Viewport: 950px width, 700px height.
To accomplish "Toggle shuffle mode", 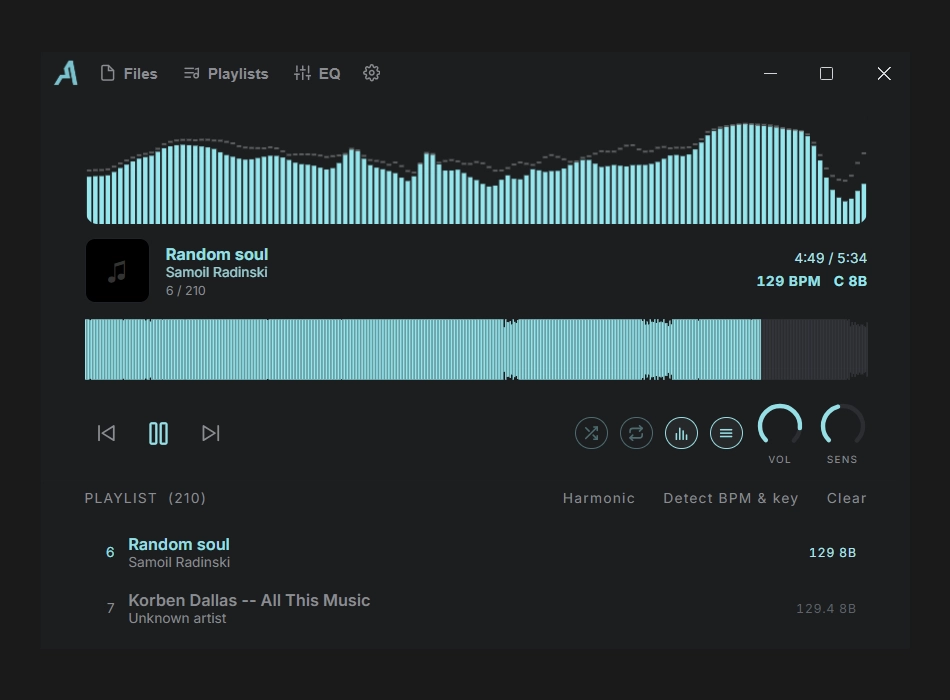I will tap(591, 433).
